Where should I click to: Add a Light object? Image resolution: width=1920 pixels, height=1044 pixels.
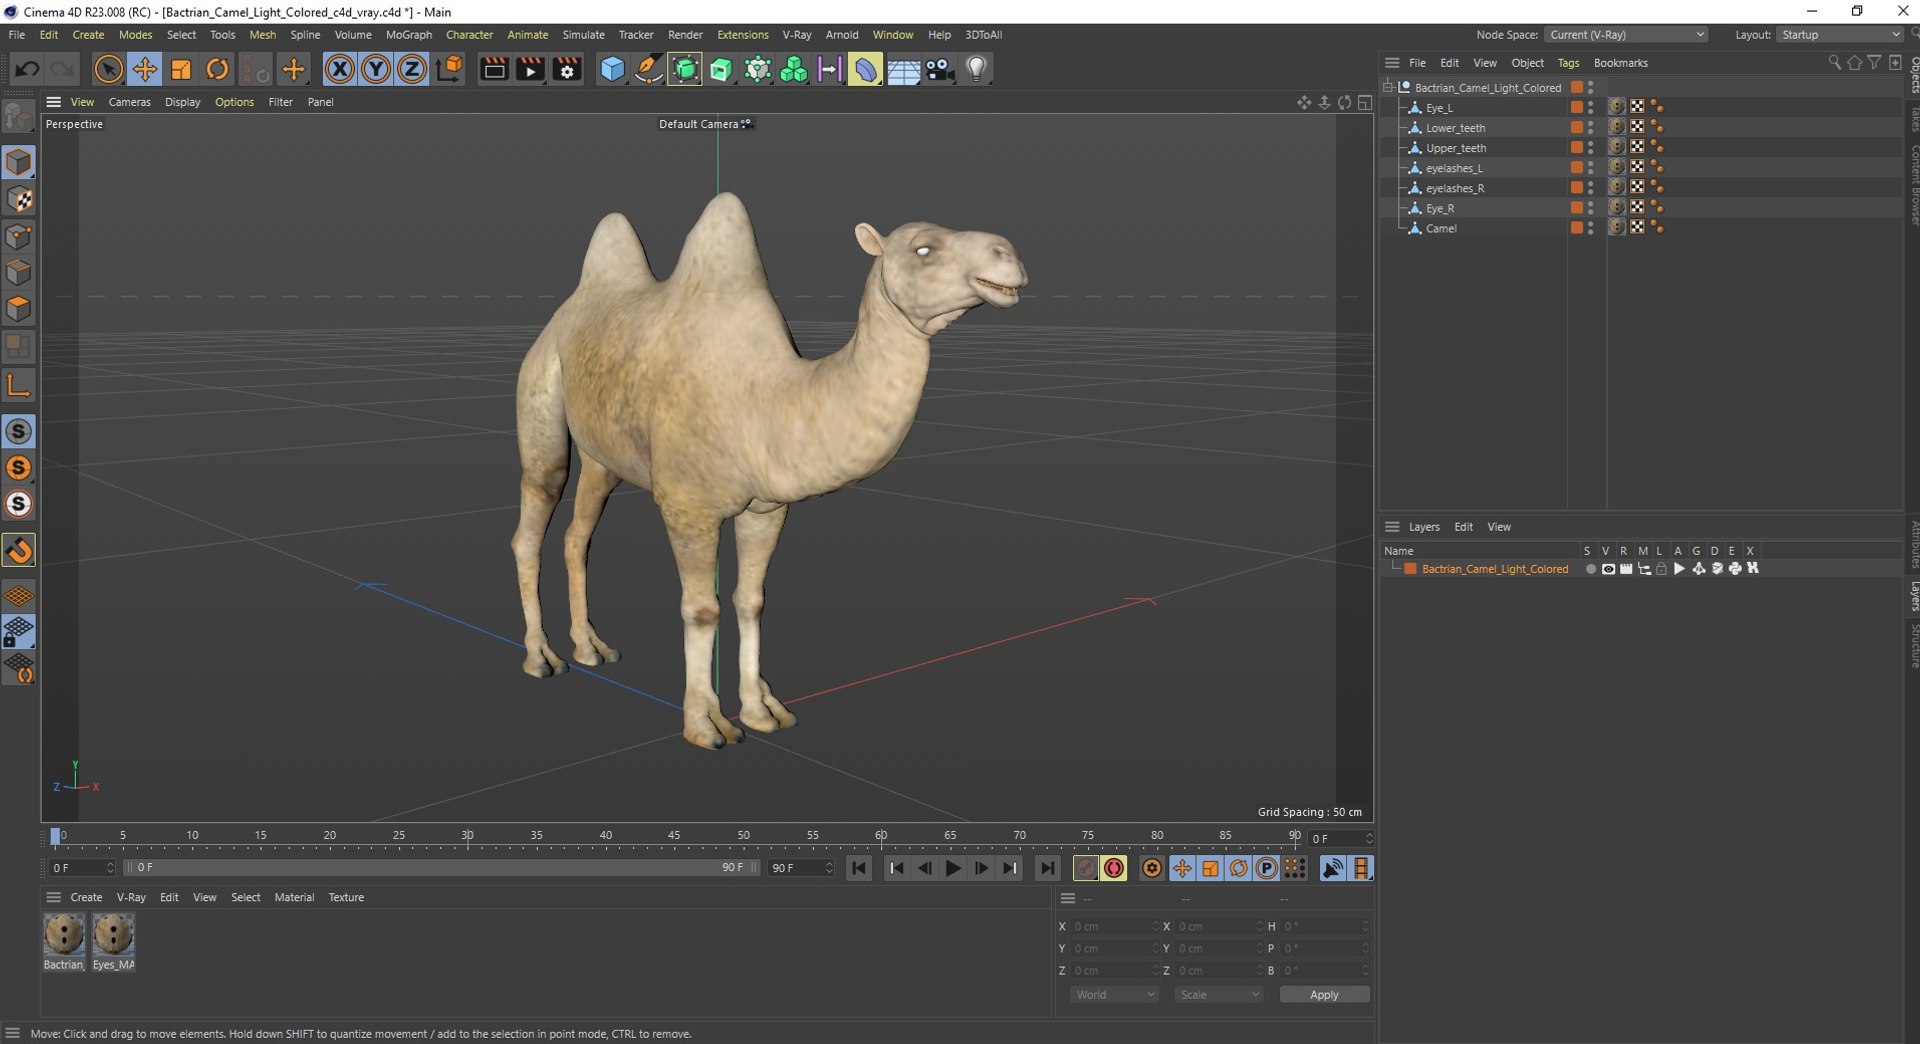pos(976,69)
